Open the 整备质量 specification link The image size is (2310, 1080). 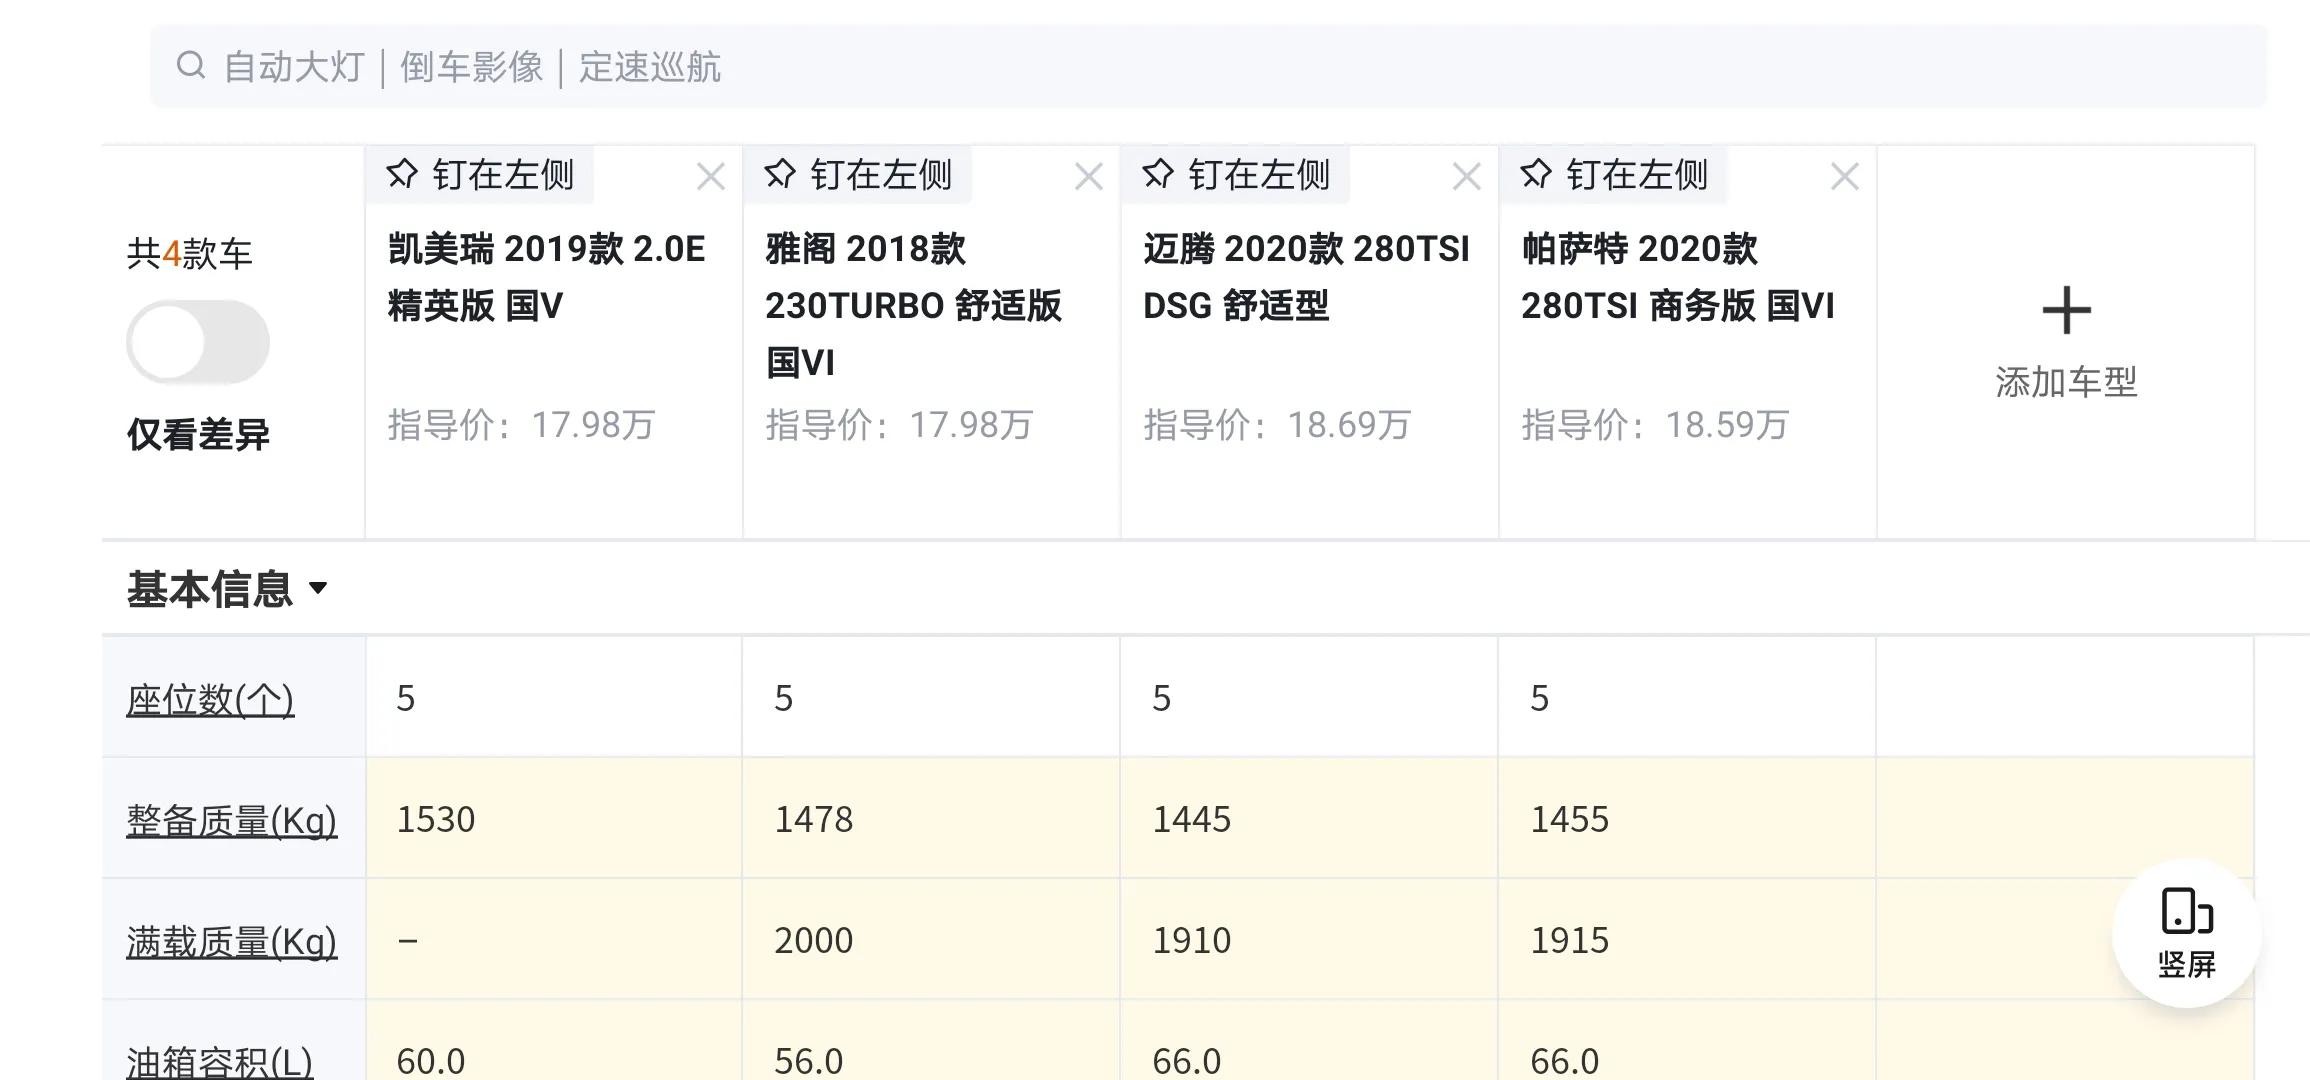coord(231,819)
